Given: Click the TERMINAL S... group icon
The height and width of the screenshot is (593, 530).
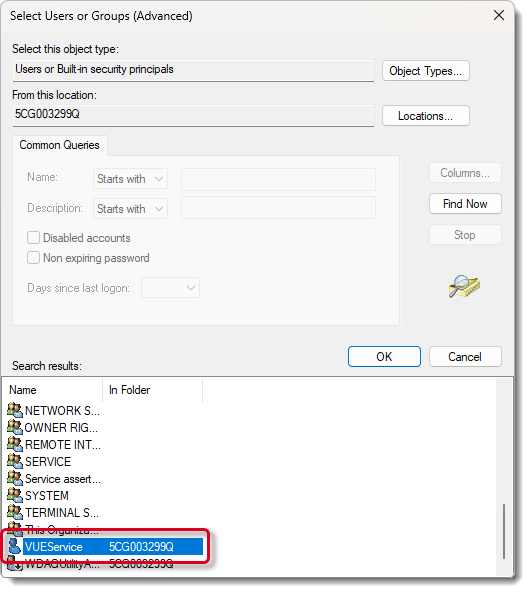Looking at the screenshot, I should [15, 512].
